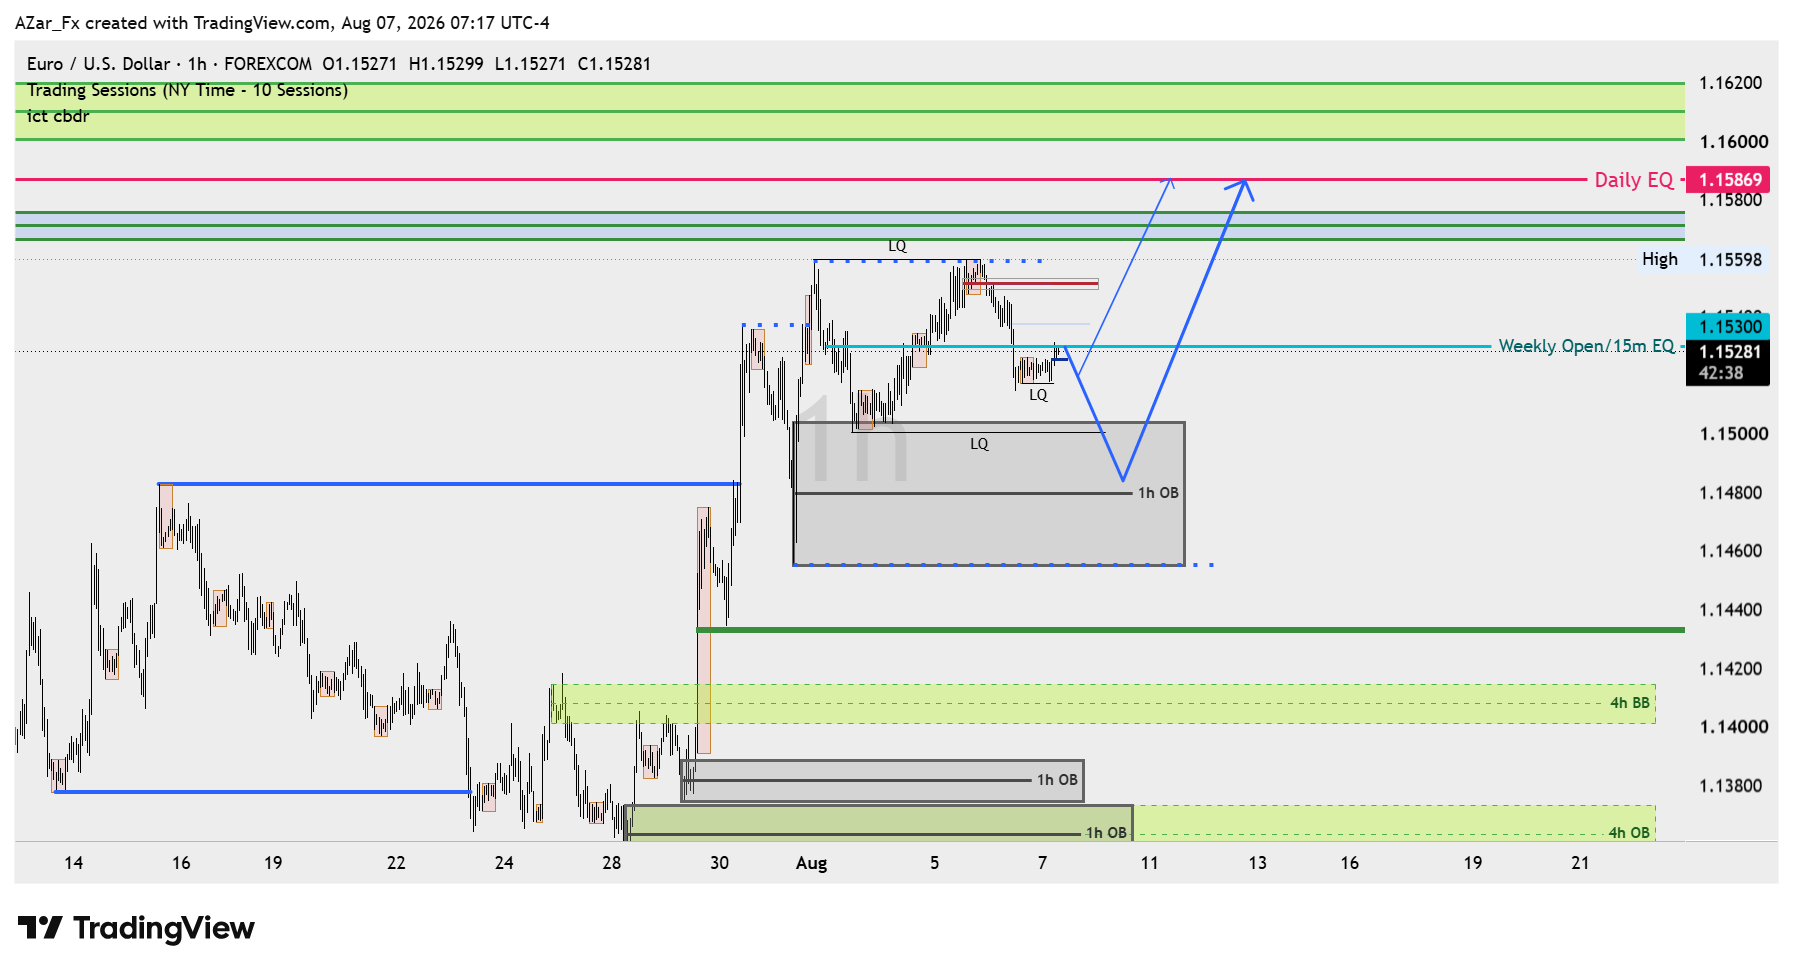Click the '7' date on the time axis
The width and height of the screenshot is (1793, 973).
tap(1042, 863)
